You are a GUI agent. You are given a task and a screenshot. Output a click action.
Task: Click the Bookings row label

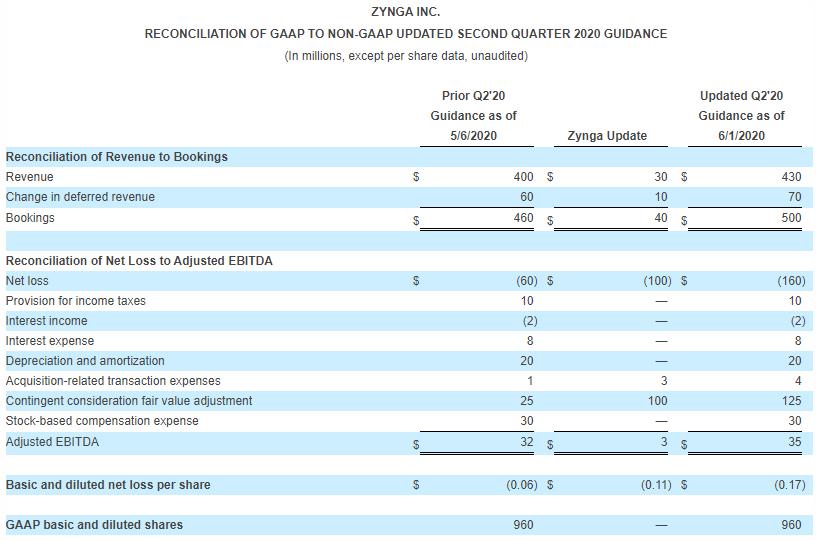click(30, 218)
